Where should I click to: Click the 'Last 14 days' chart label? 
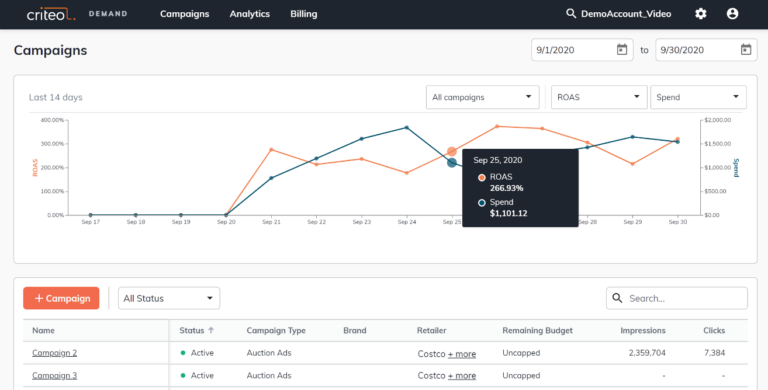pos(55,97)
